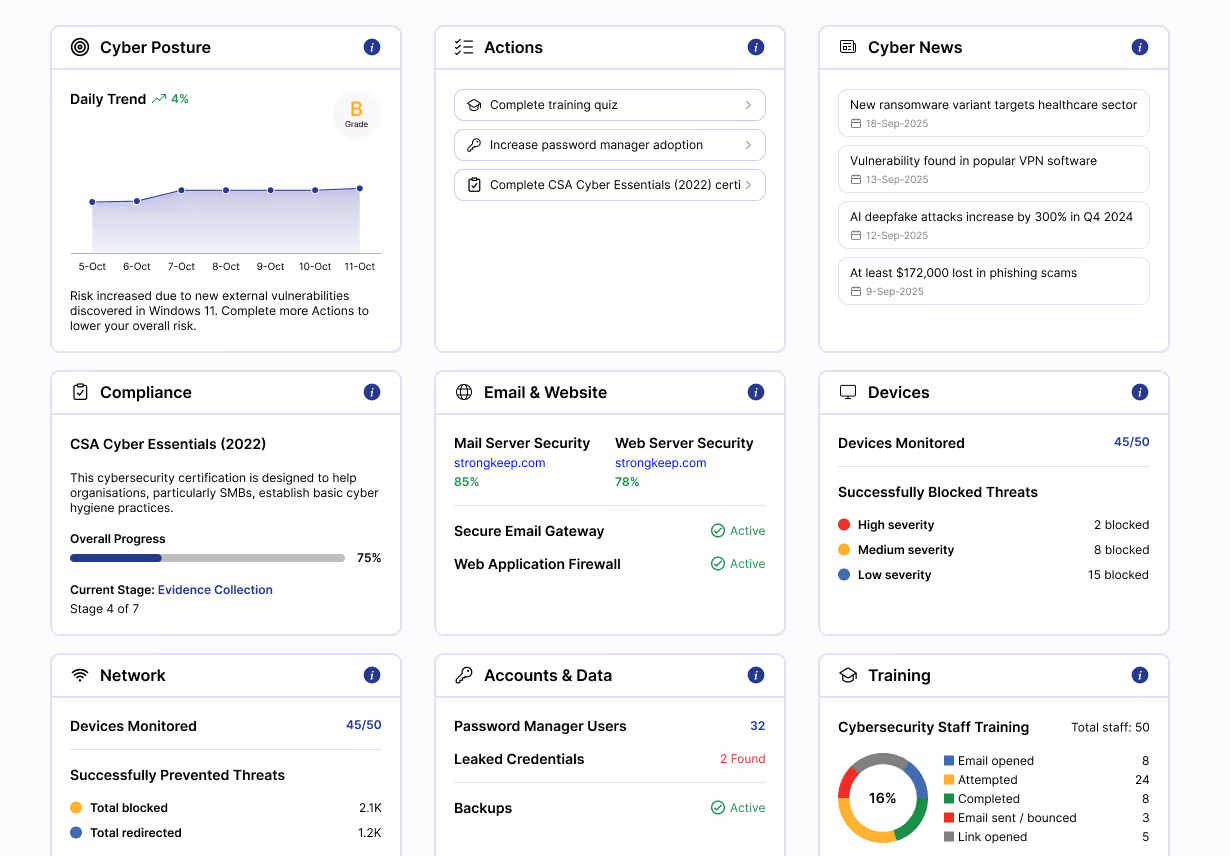Toggle the Secure Email Gateway Active status
This screenshot has height=856, width=1230.
(x=738, y=531)
